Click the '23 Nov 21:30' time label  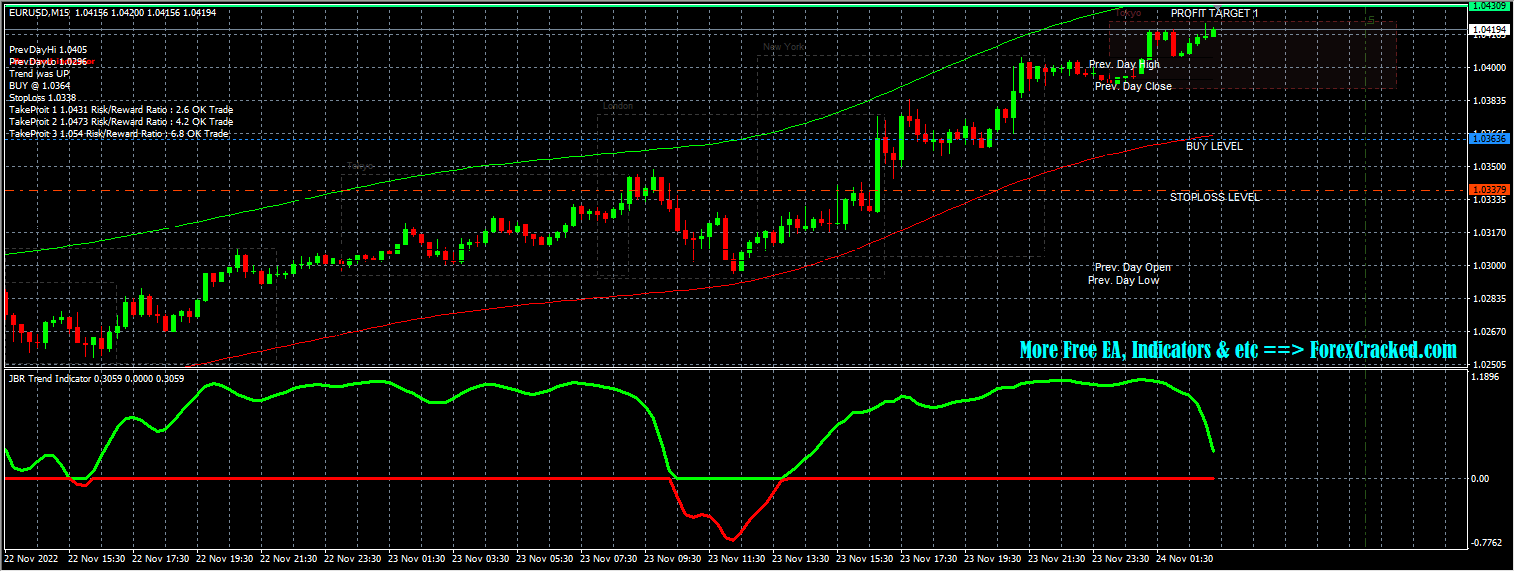(x=1057, y=559)
